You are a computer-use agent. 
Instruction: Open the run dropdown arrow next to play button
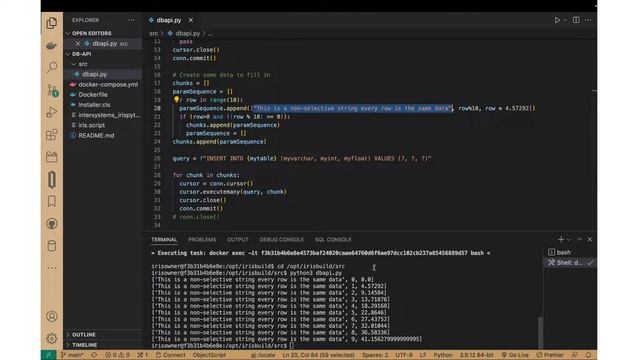[x=565, y=20]
